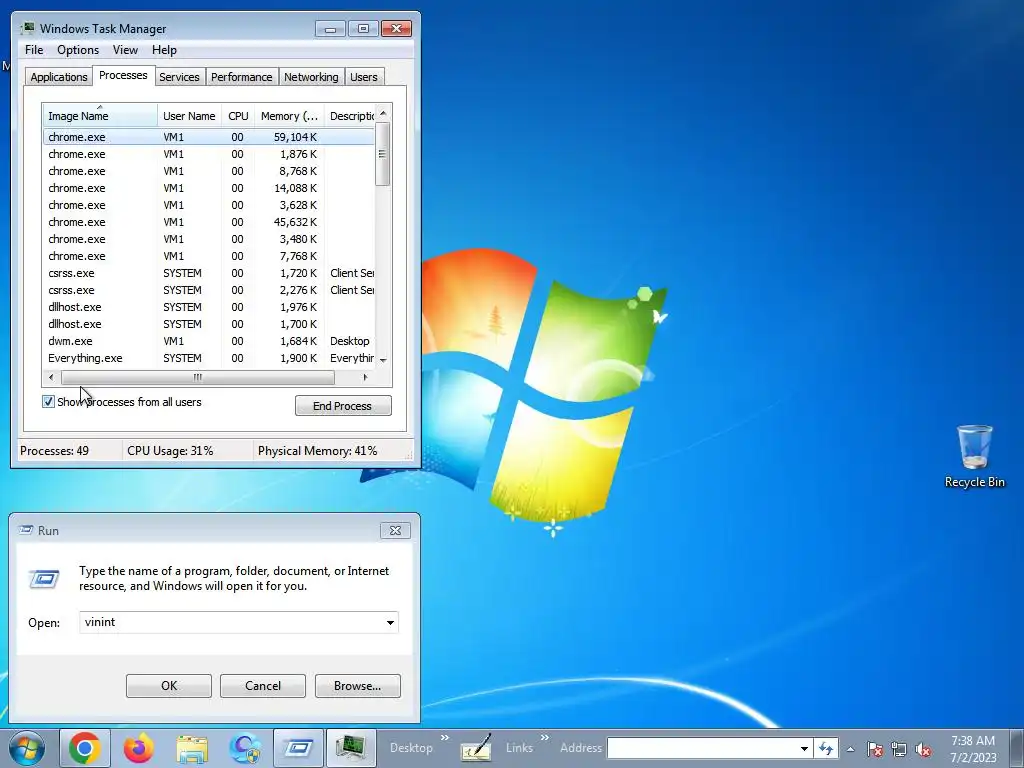Switch to the Applications tab
Screen dimensions: 1024x768
(x=59, y=77)
